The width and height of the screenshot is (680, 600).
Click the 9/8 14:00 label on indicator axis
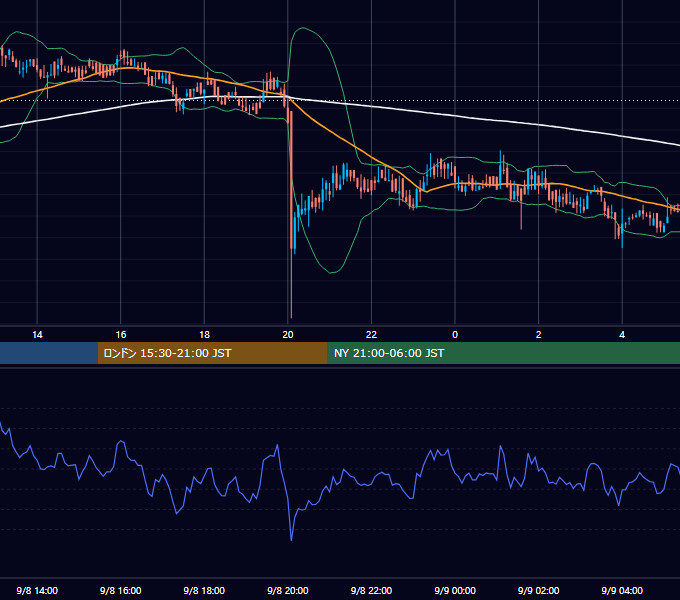point(37,590)
